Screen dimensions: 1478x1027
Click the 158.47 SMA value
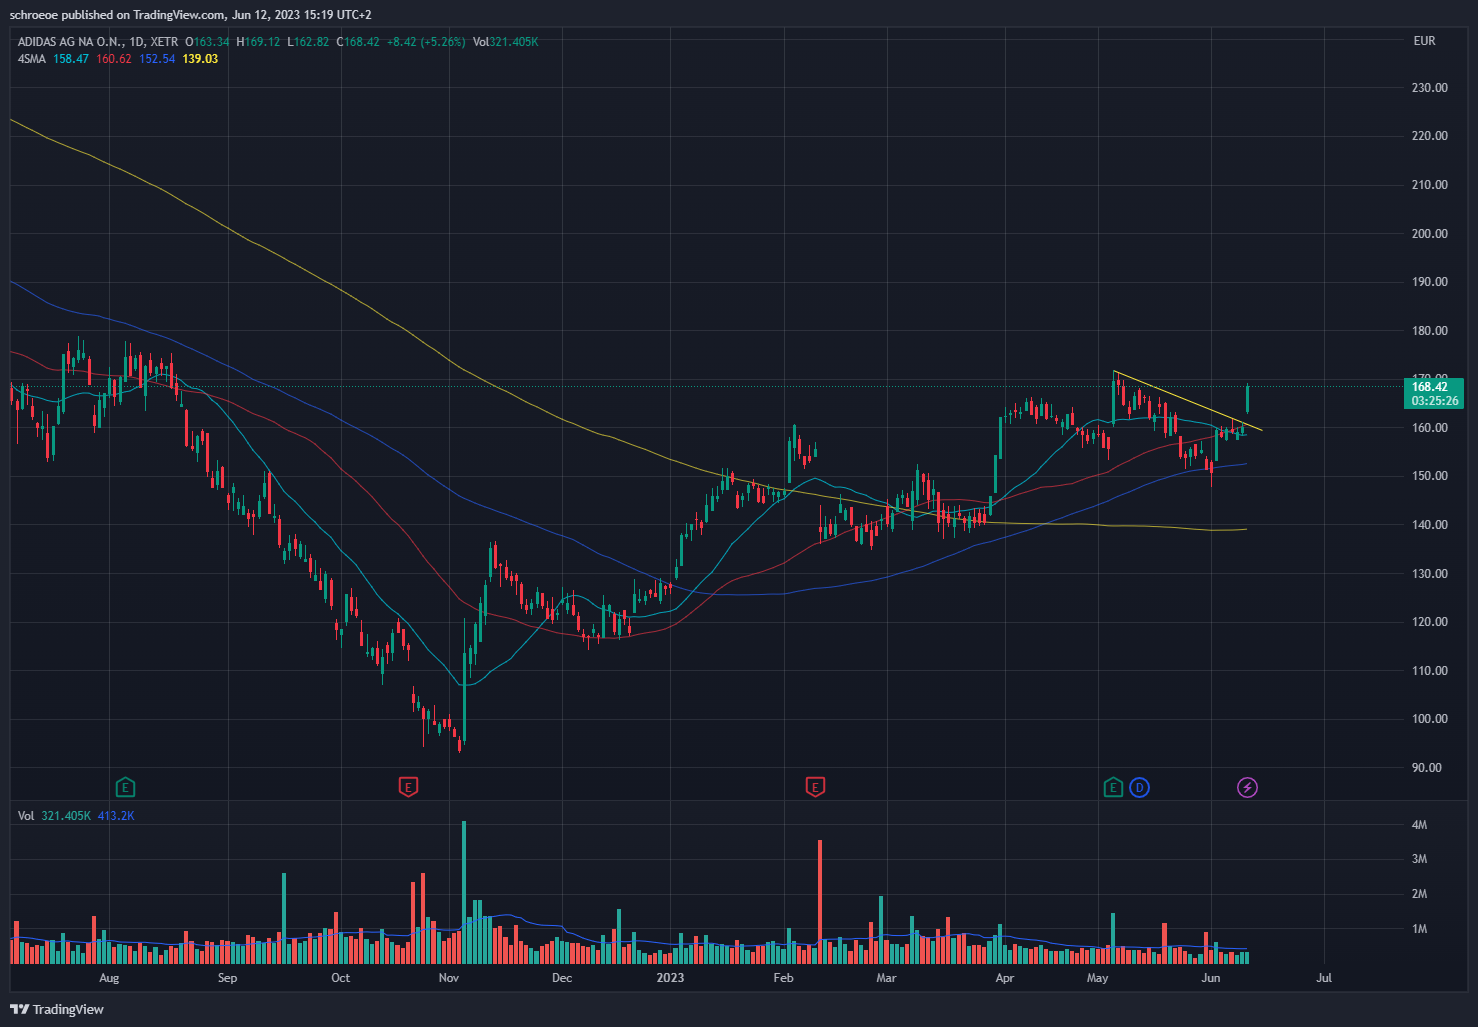click(71, 59)
